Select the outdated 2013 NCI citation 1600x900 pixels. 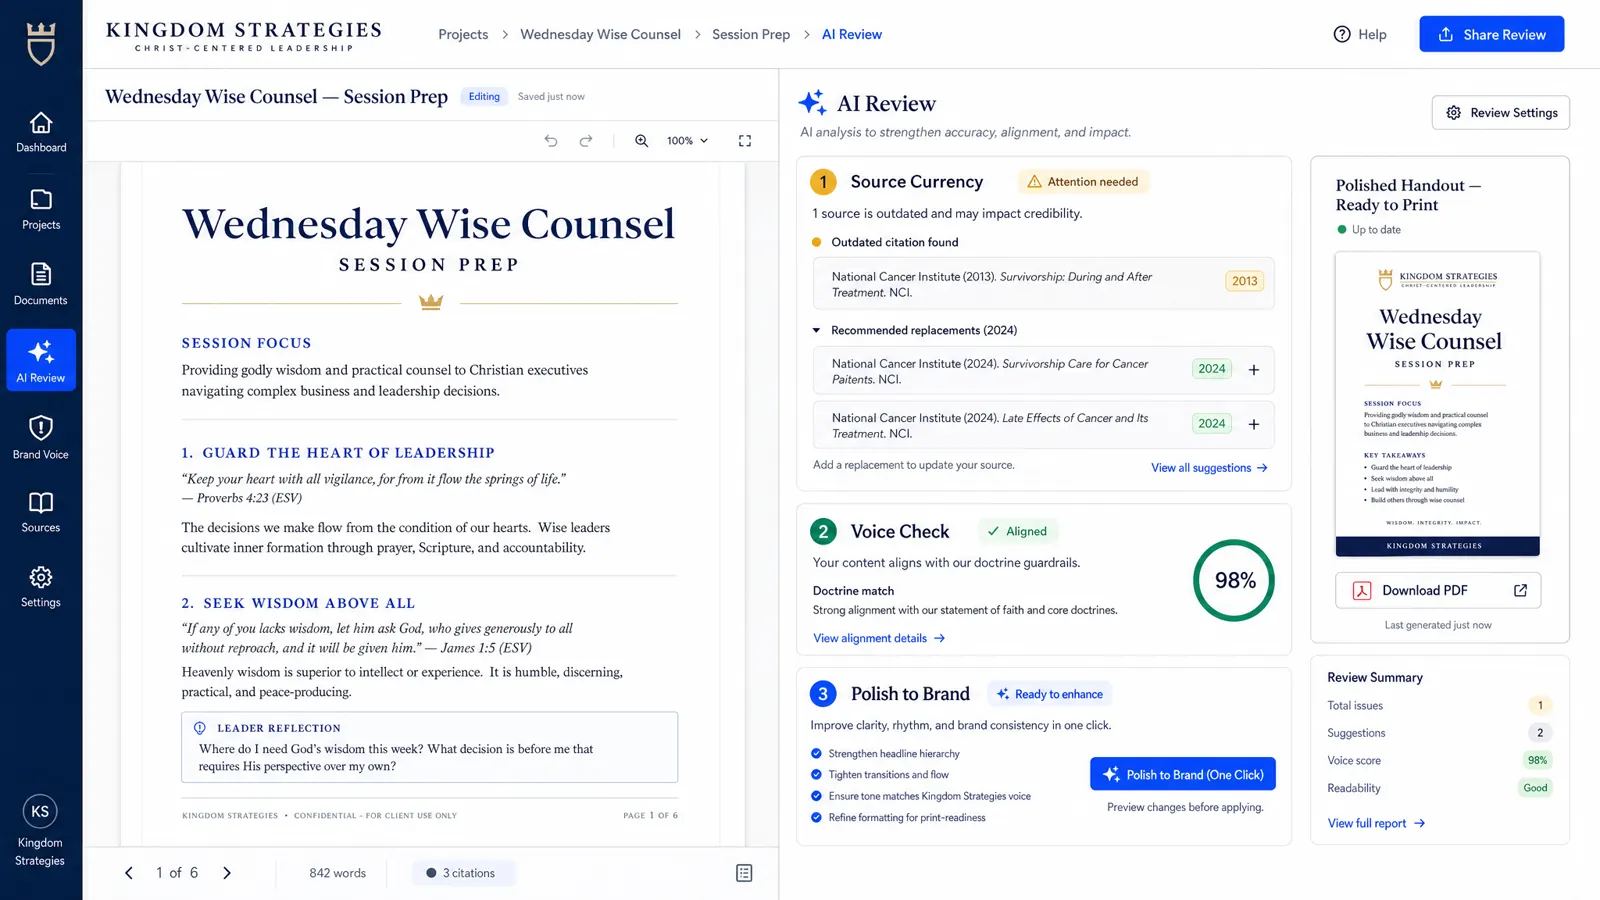(1043, 284)
